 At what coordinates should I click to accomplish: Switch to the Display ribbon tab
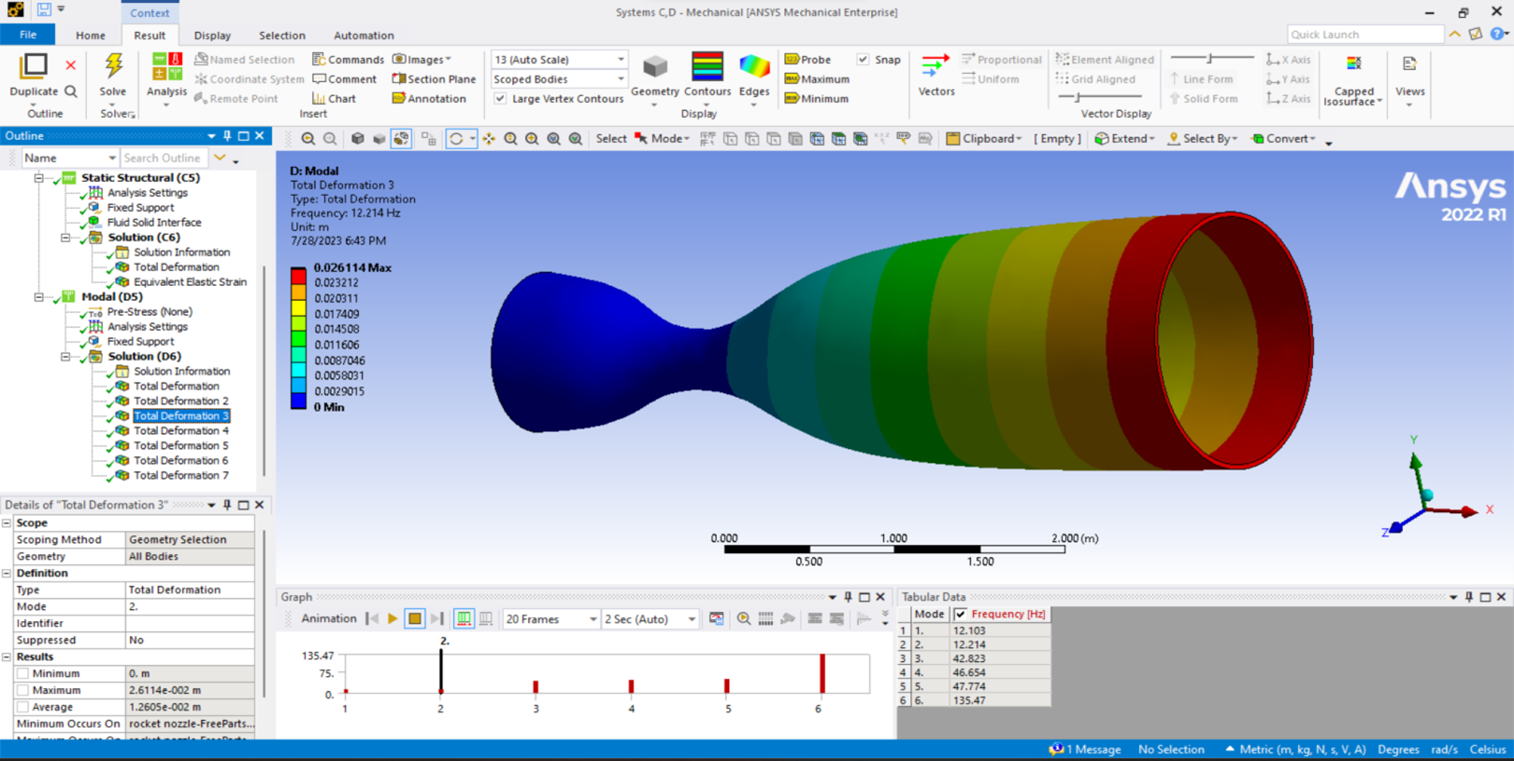tap(212, 35)
